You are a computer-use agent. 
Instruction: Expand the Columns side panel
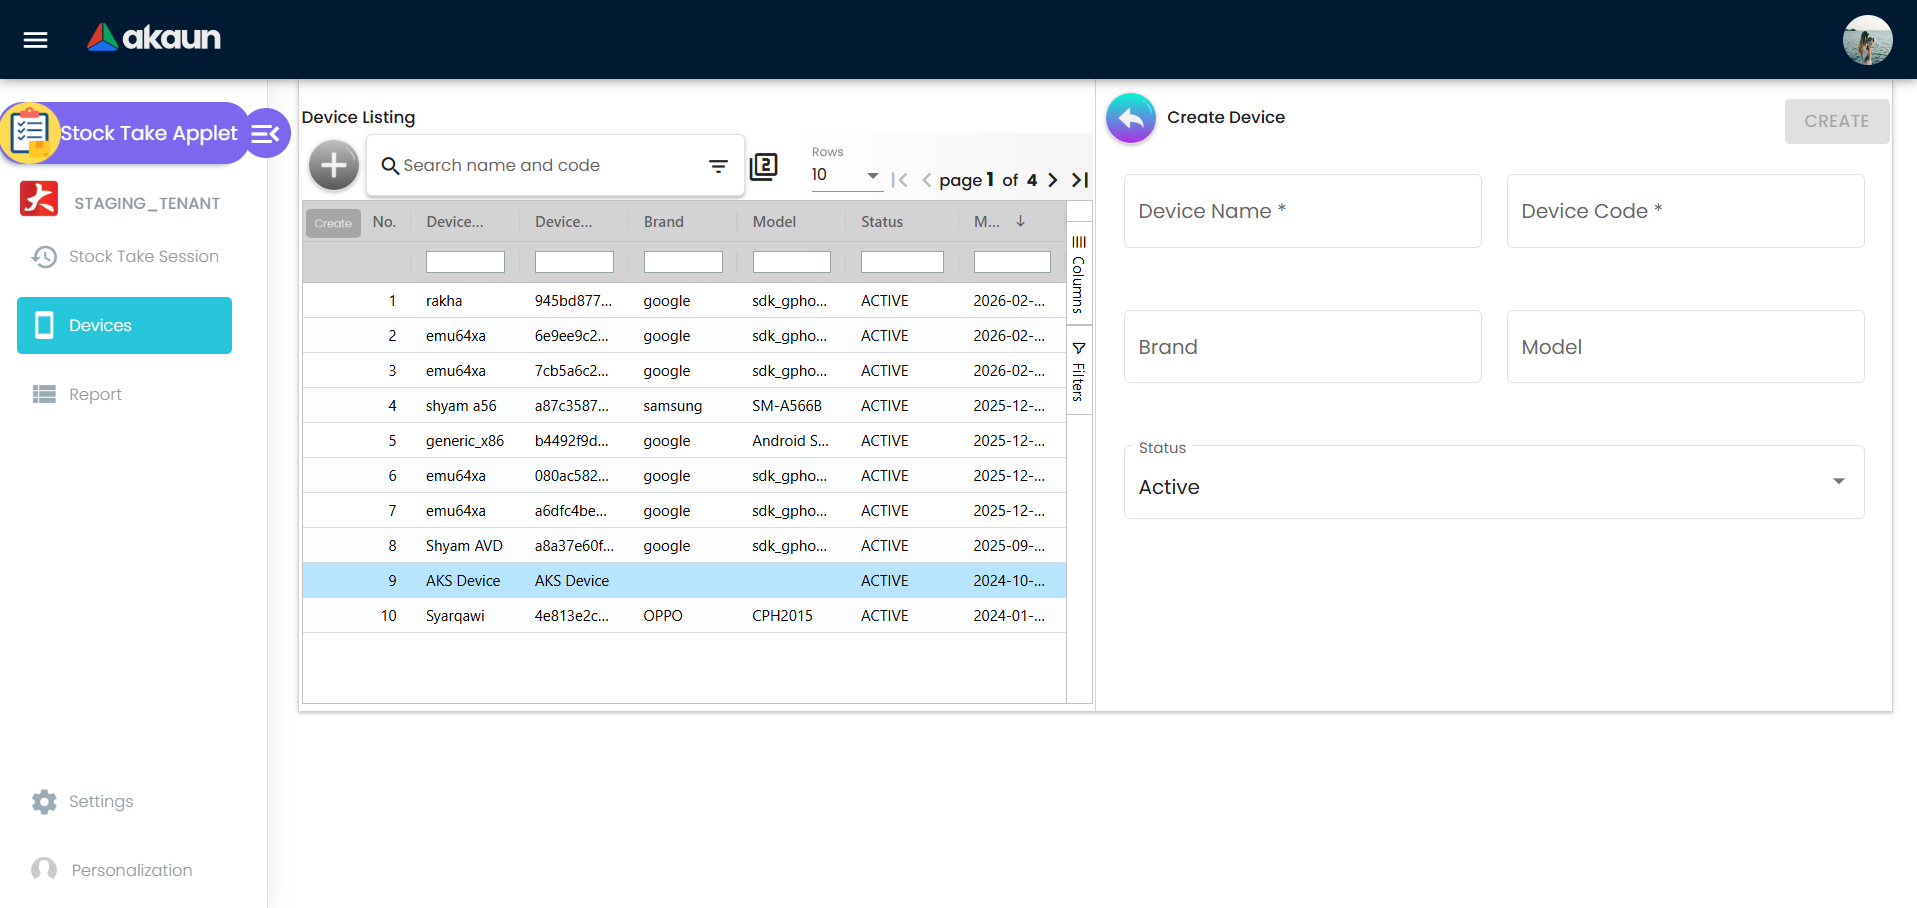[x=1078, y=270]
